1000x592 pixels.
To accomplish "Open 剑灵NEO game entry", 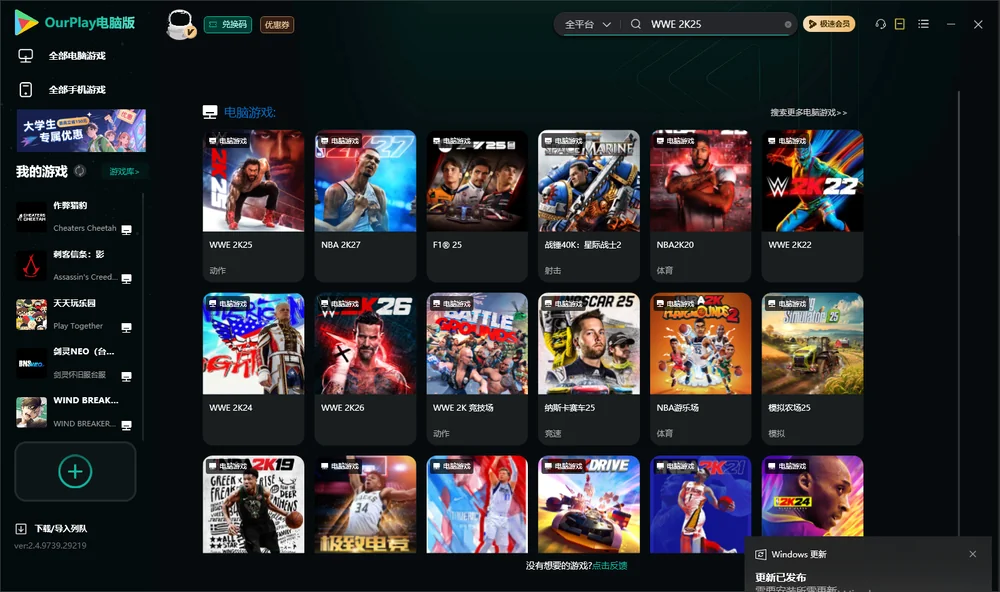I will (74, 363).
